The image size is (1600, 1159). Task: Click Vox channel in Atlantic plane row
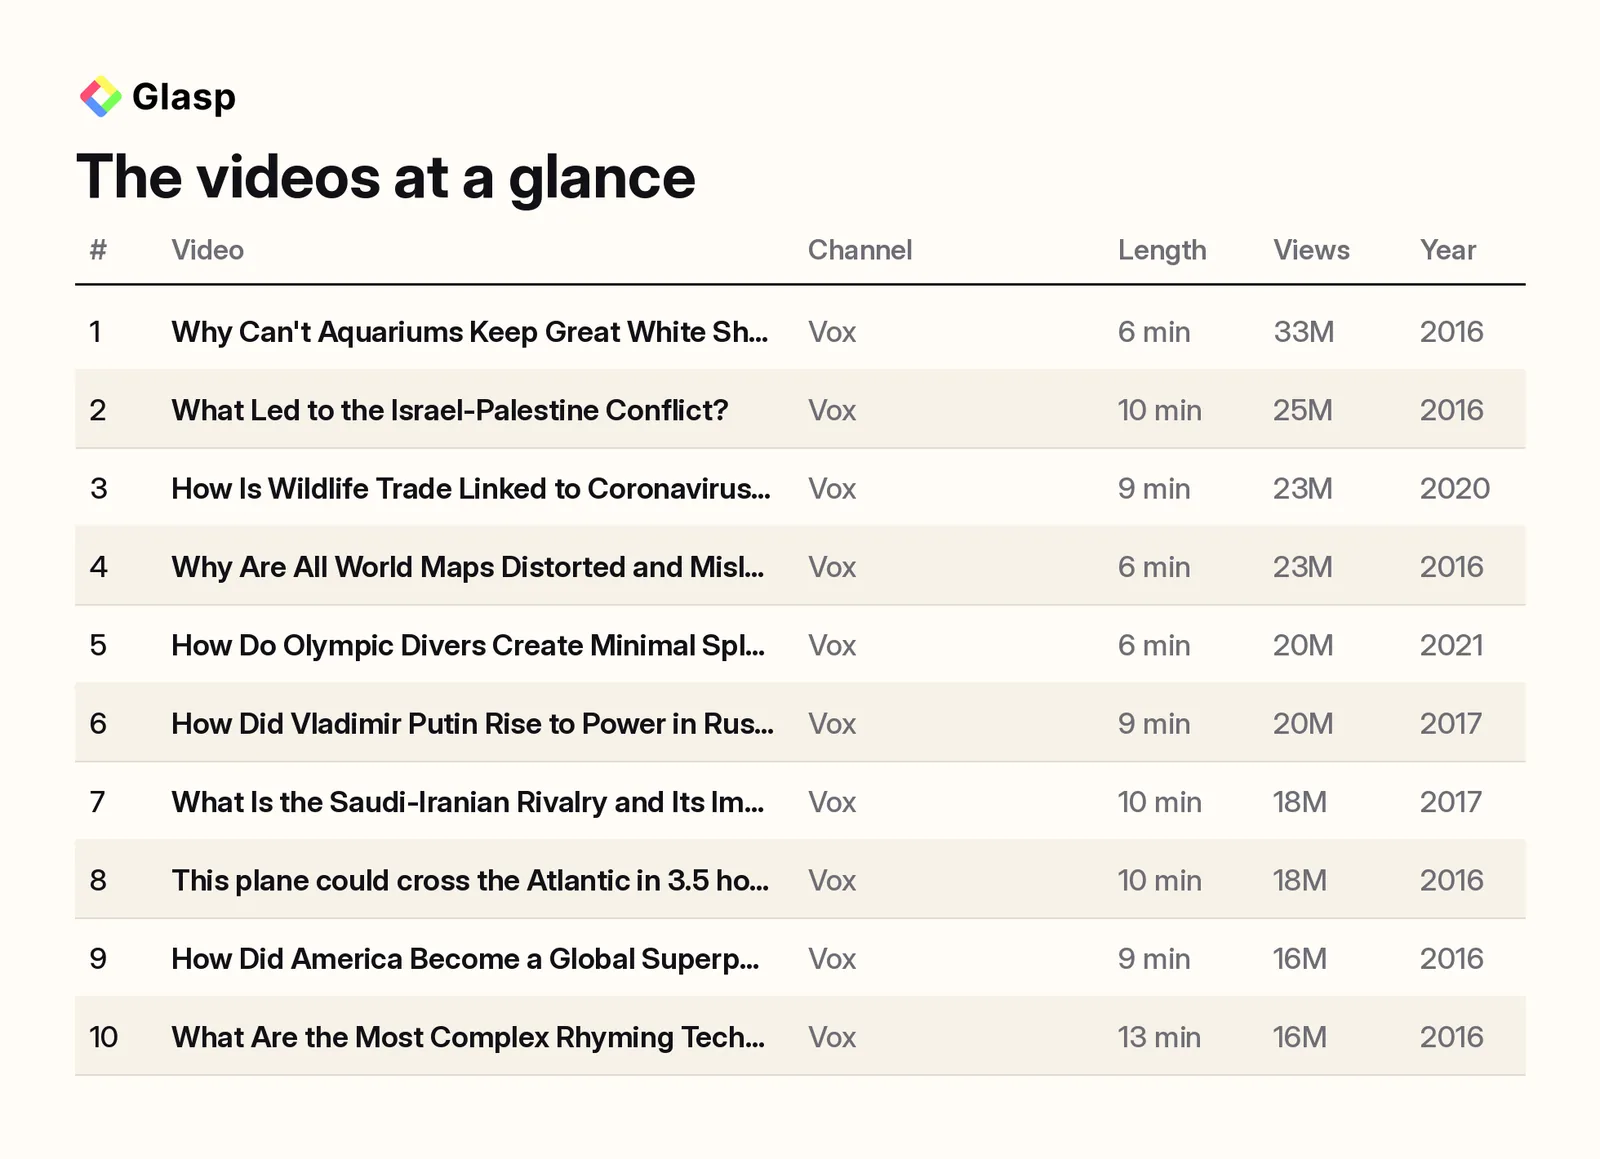tap(832, 881)
